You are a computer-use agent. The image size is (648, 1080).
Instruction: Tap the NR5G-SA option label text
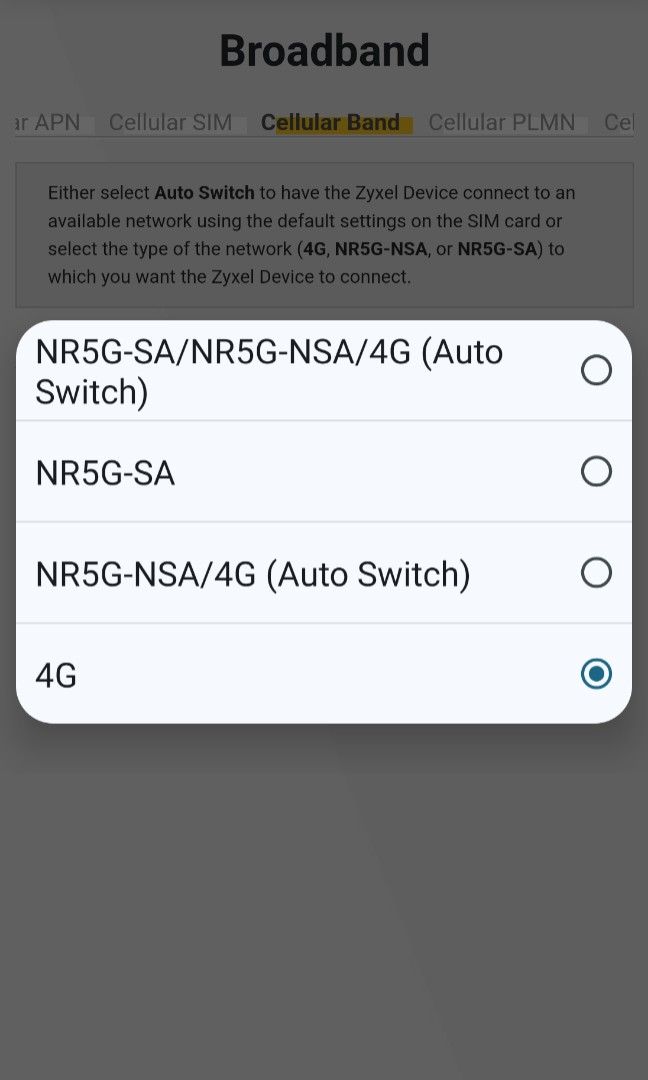pyautogui.click(x=105, y=473)
